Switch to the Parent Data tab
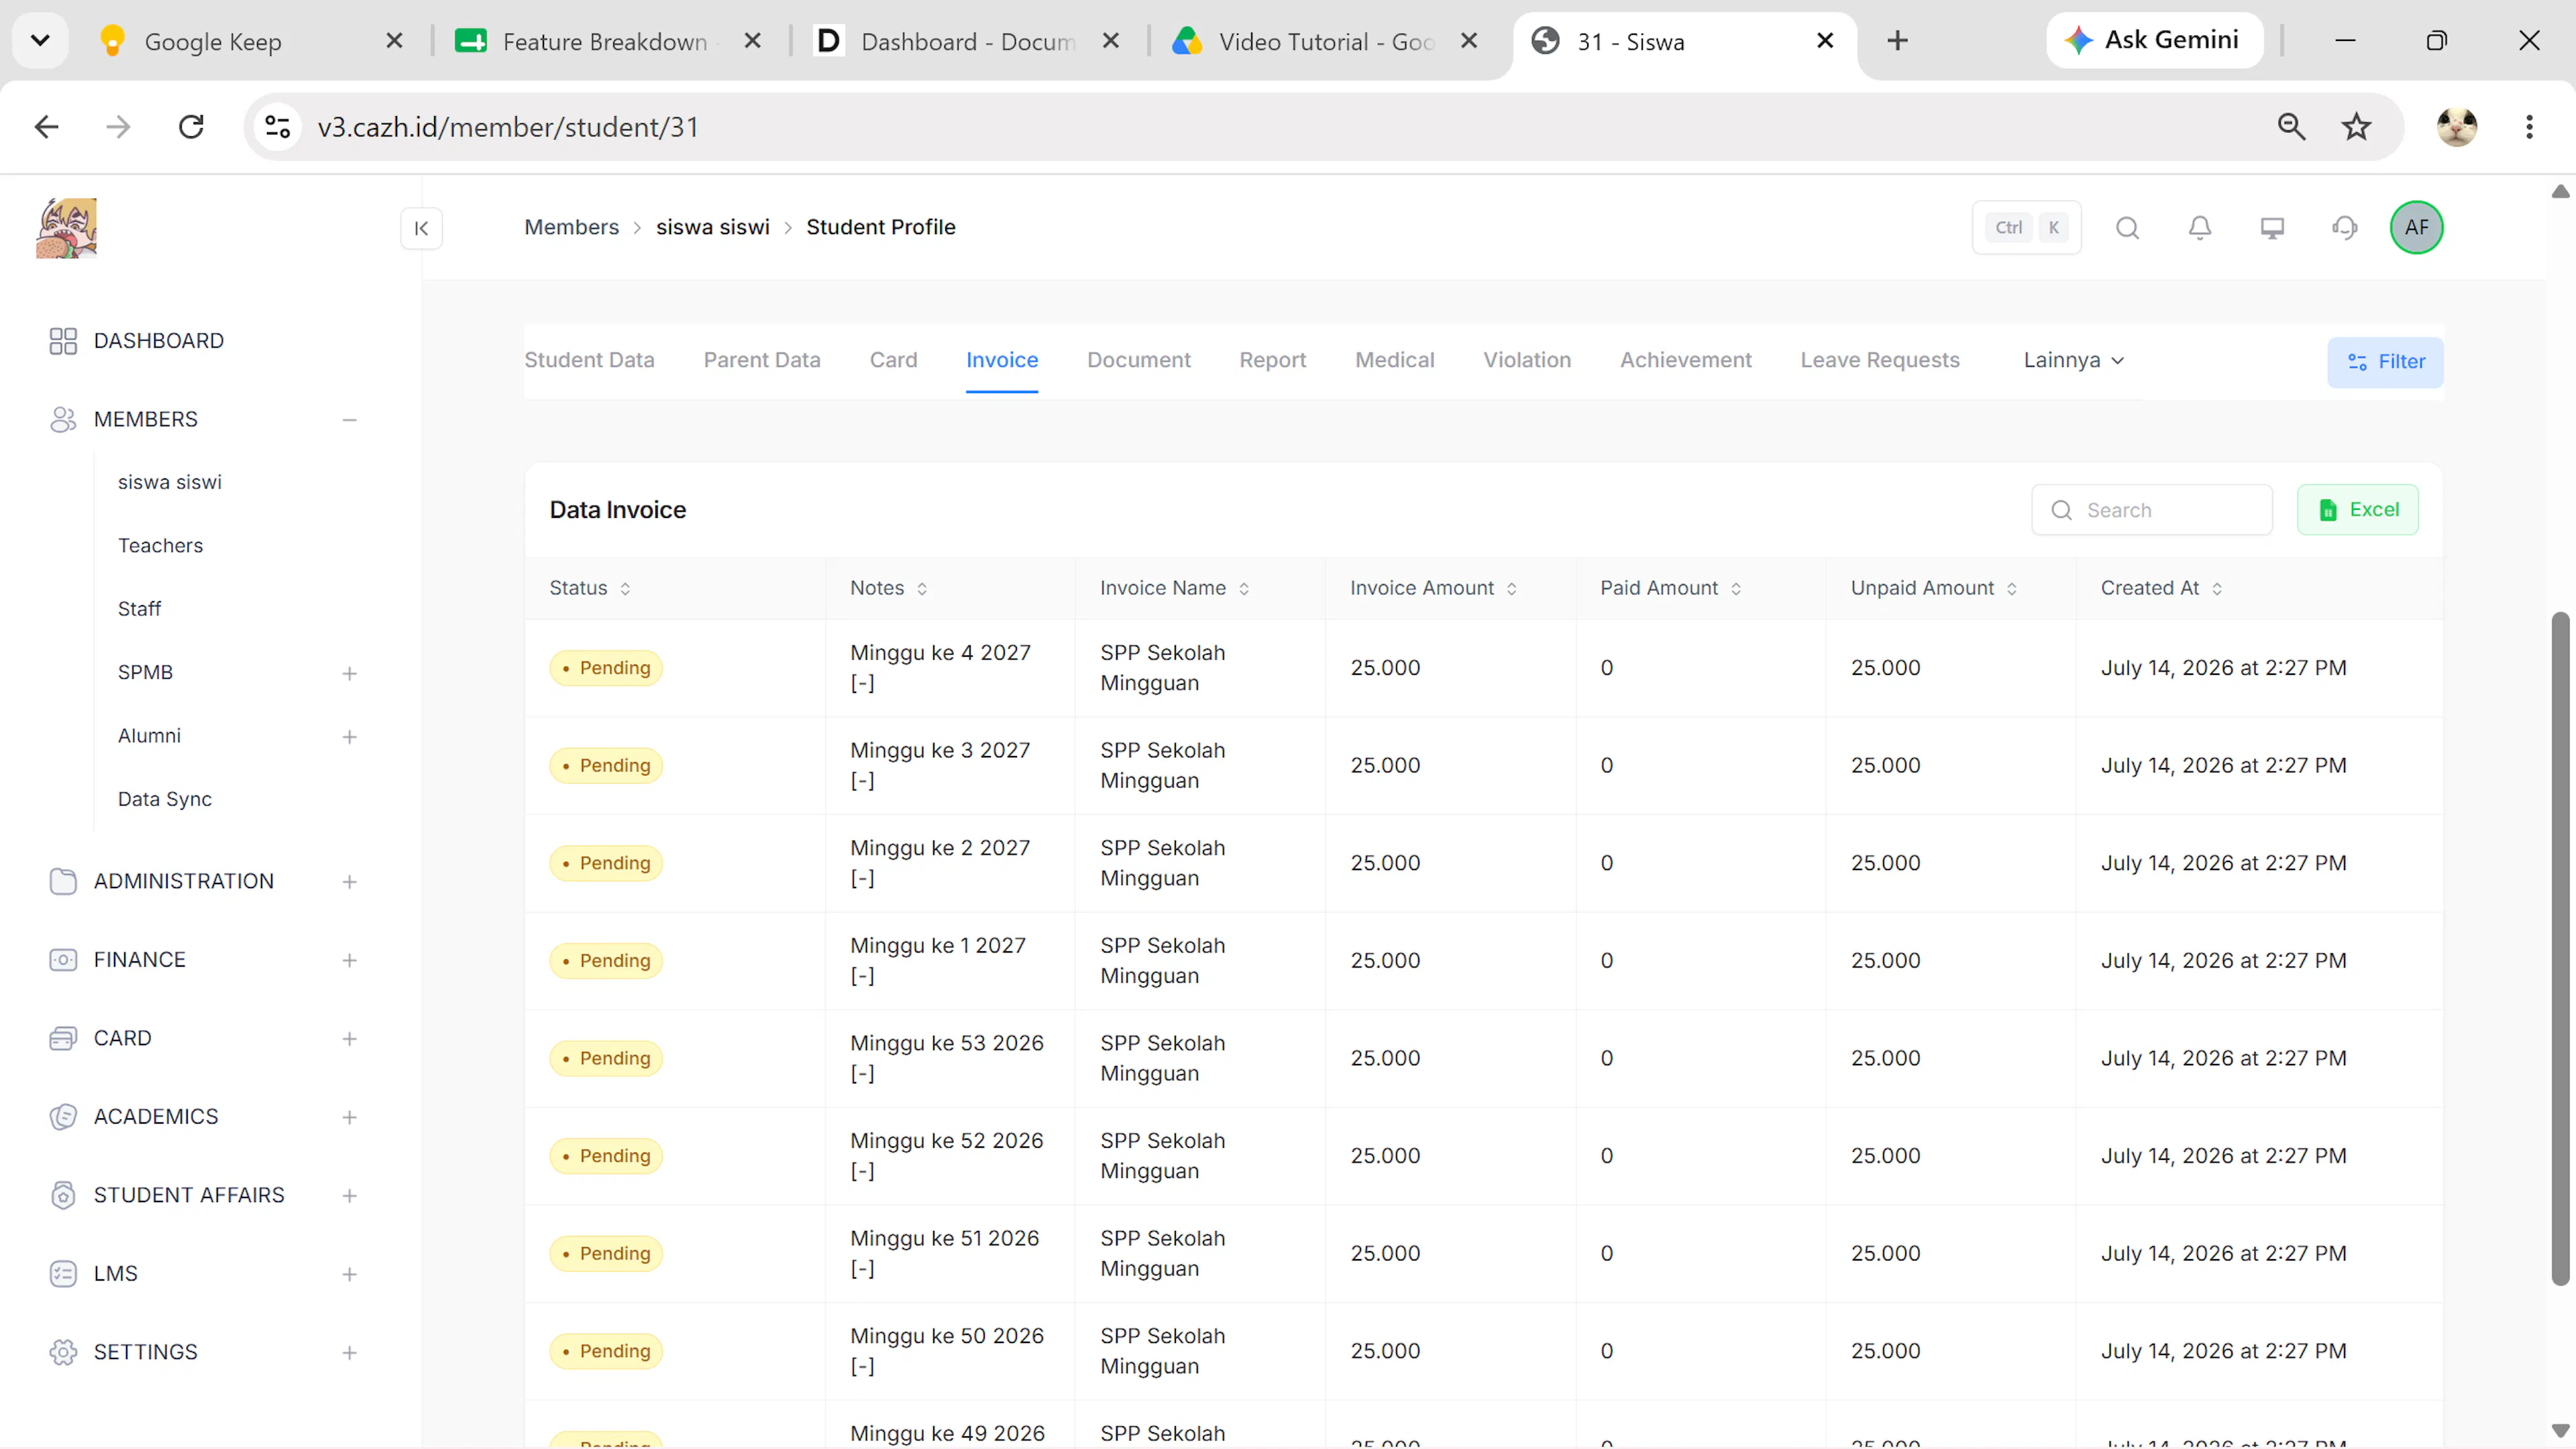The height and width of the screenshot is (1449, 2576). (762, 360)
